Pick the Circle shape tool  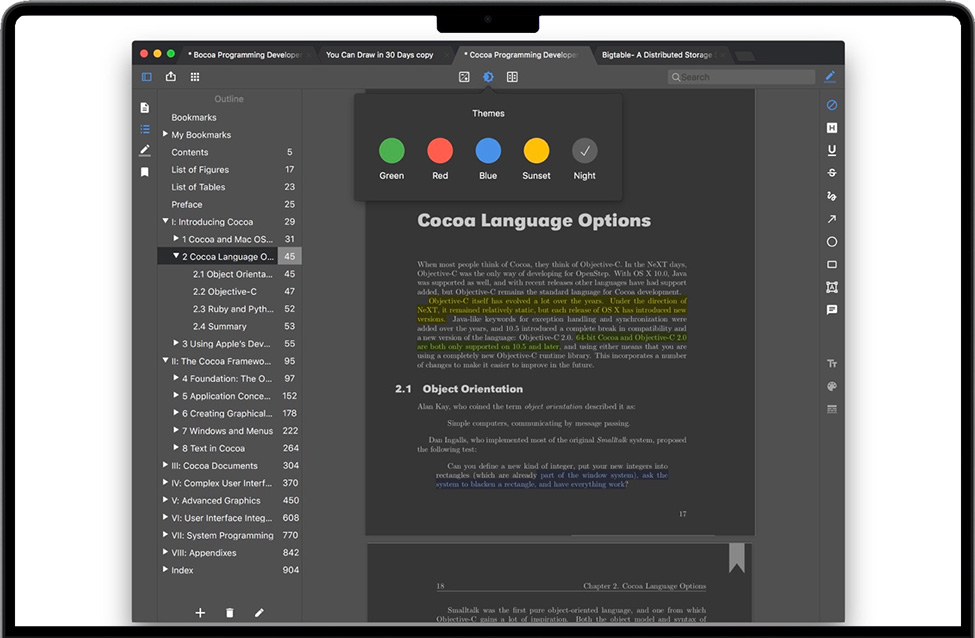(832, 242)
